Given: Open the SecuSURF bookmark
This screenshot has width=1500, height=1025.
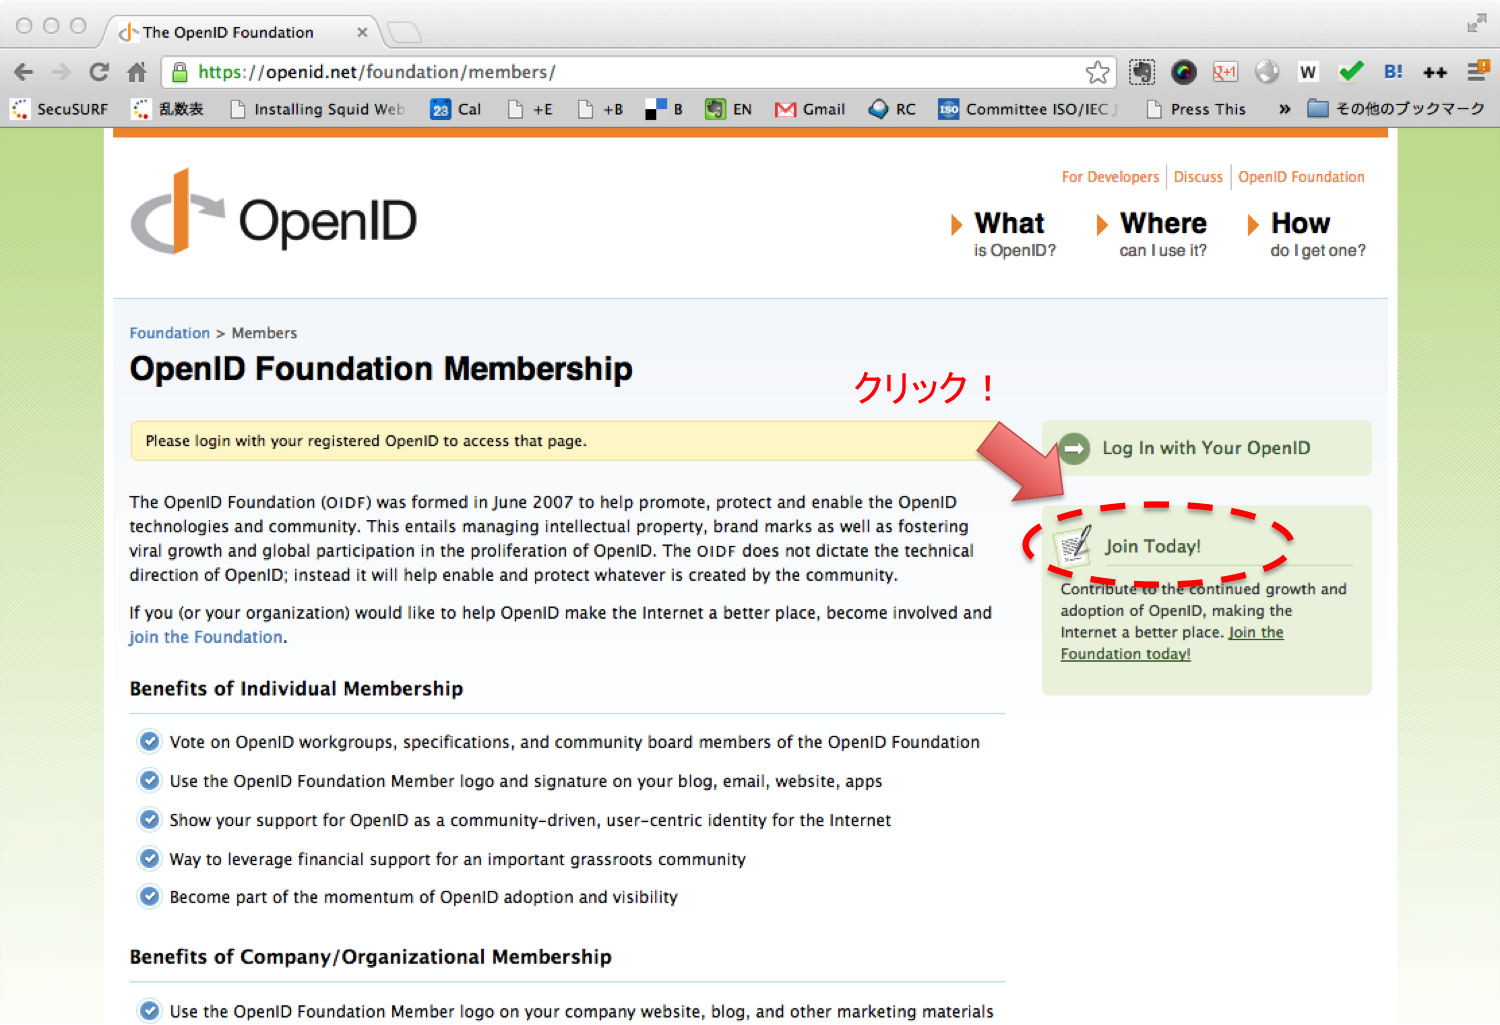Looking at the screenshot, I should pyautogui.click(x=59, y=109).
